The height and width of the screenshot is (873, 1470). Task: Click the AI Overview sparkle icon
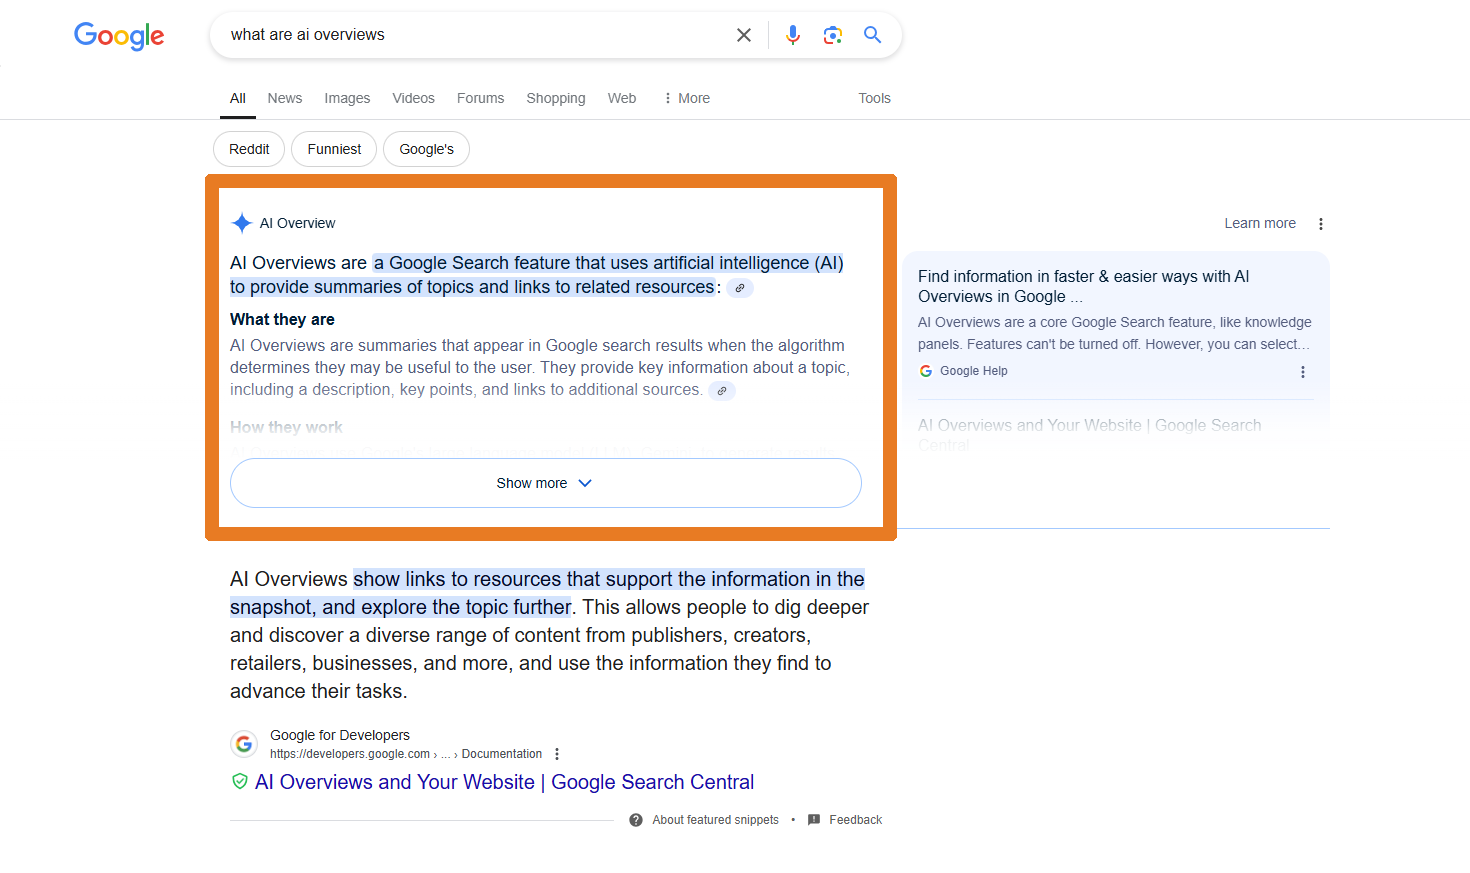pos(242,223)
